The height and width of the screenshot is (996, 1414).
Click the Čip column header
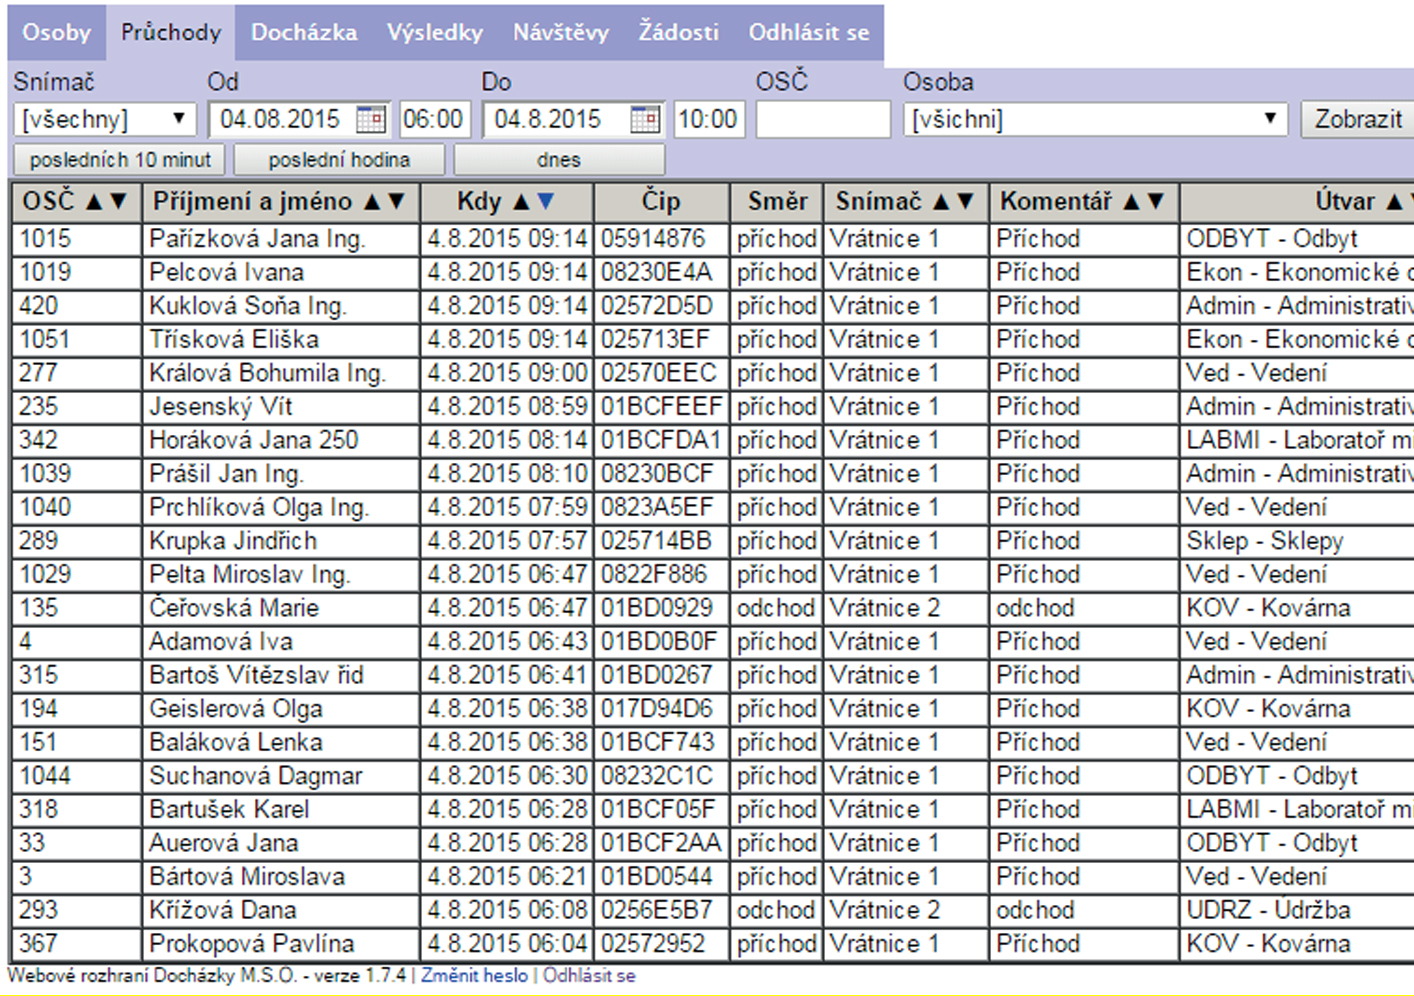click(x=661, y=202)
